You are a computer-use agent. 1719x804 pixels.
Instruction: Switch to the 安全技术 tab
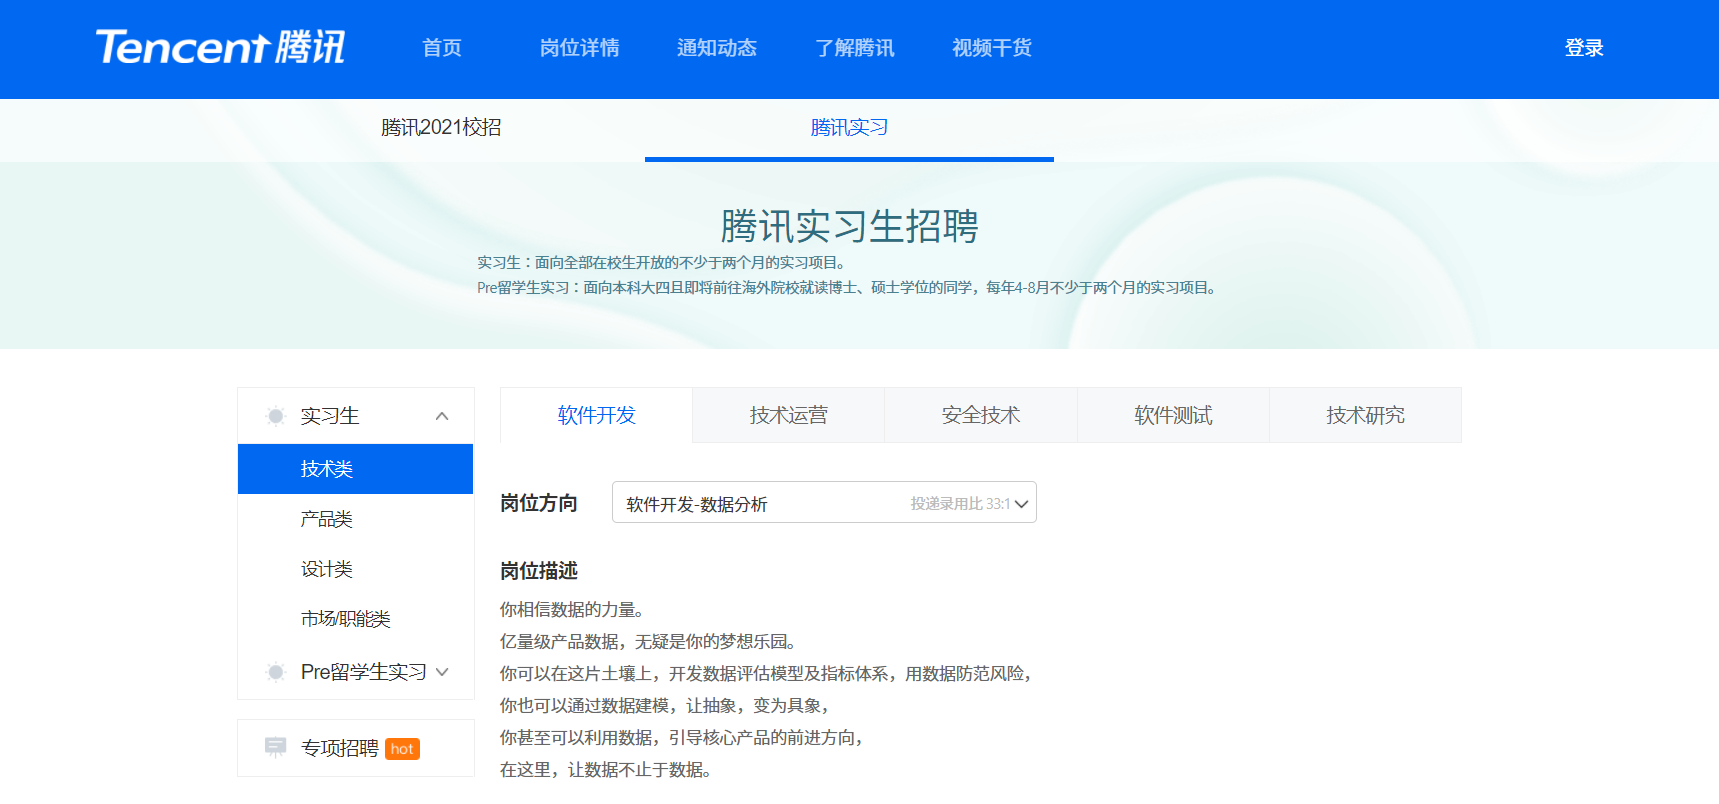[981, 415]
